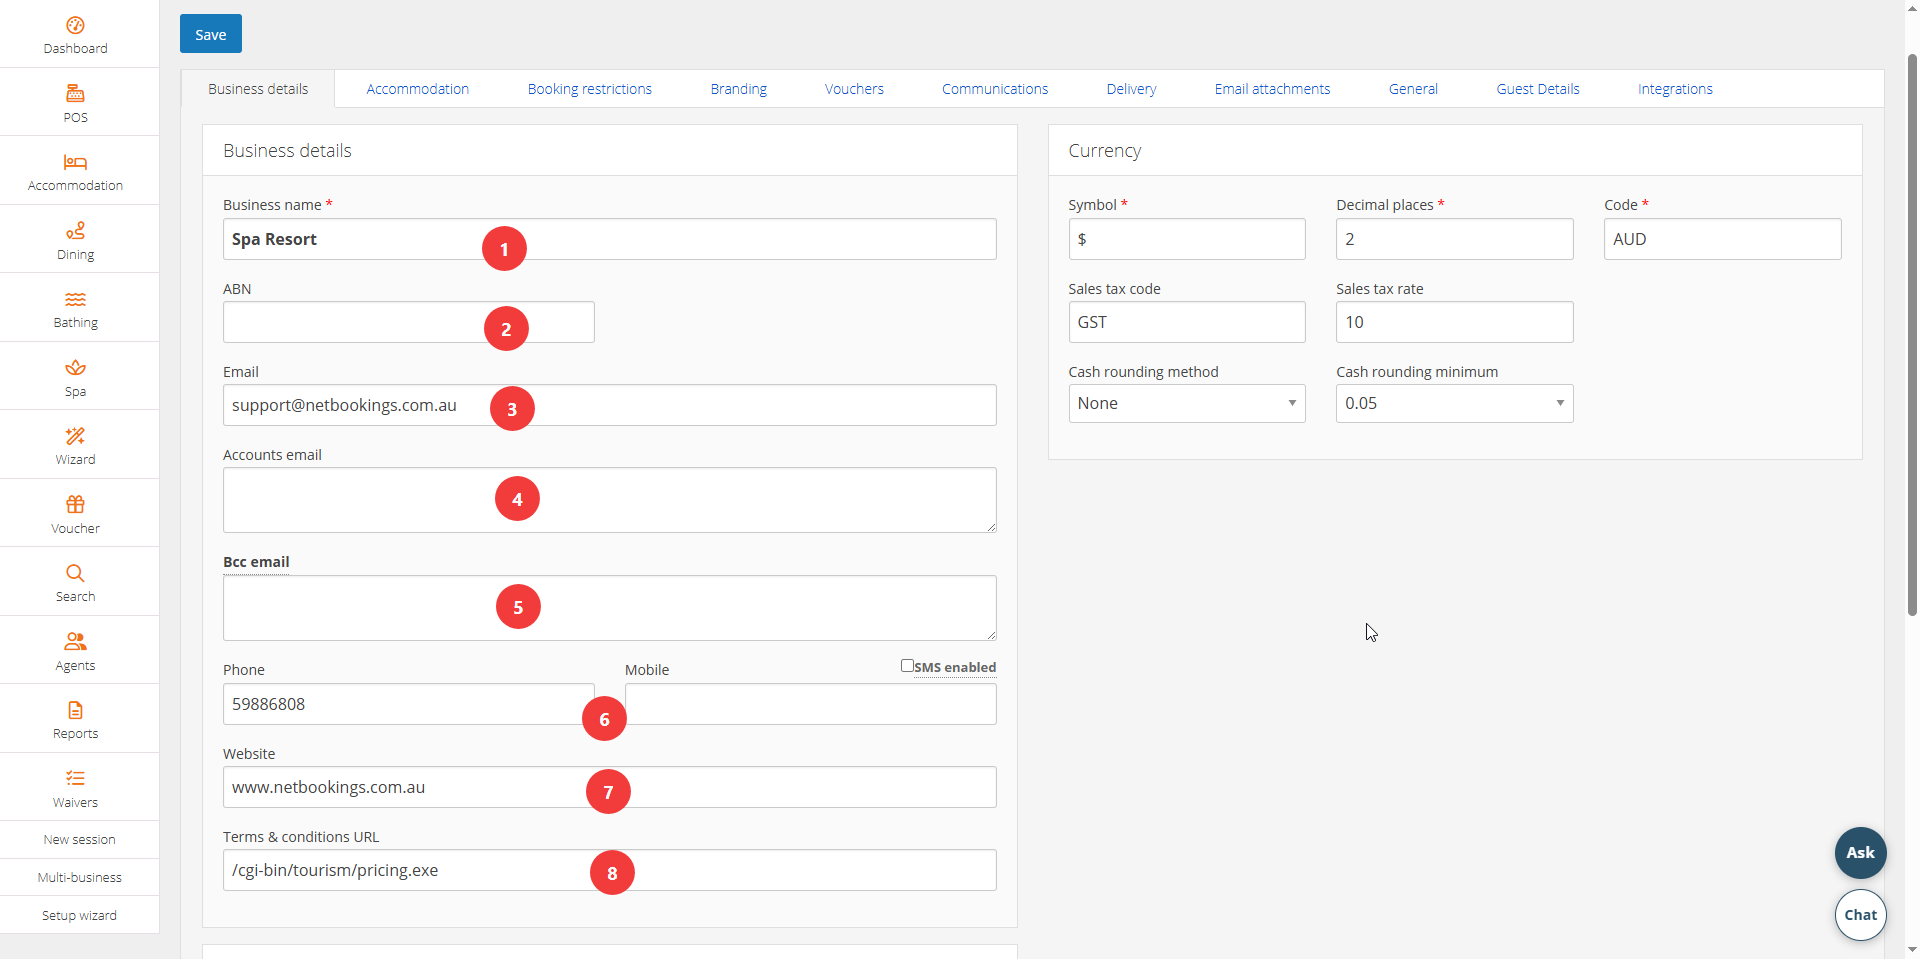Click the currency Code field
This screenshot has height=959, width=1920.
[x=1722, y=239]
